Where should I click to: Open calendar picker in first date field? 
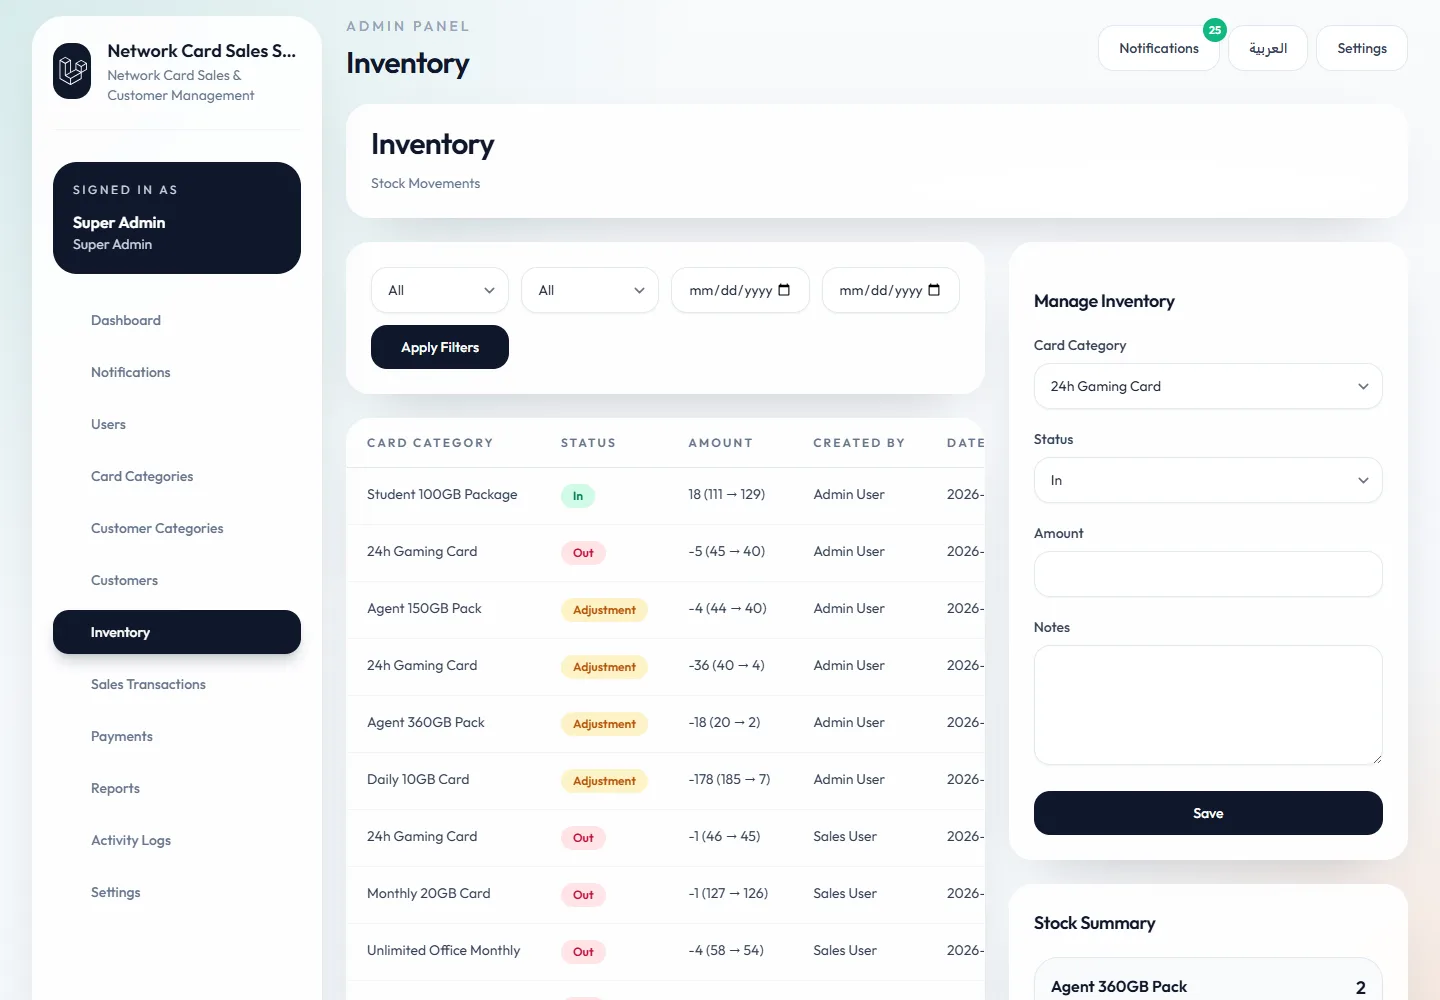(x=784, y=290)
